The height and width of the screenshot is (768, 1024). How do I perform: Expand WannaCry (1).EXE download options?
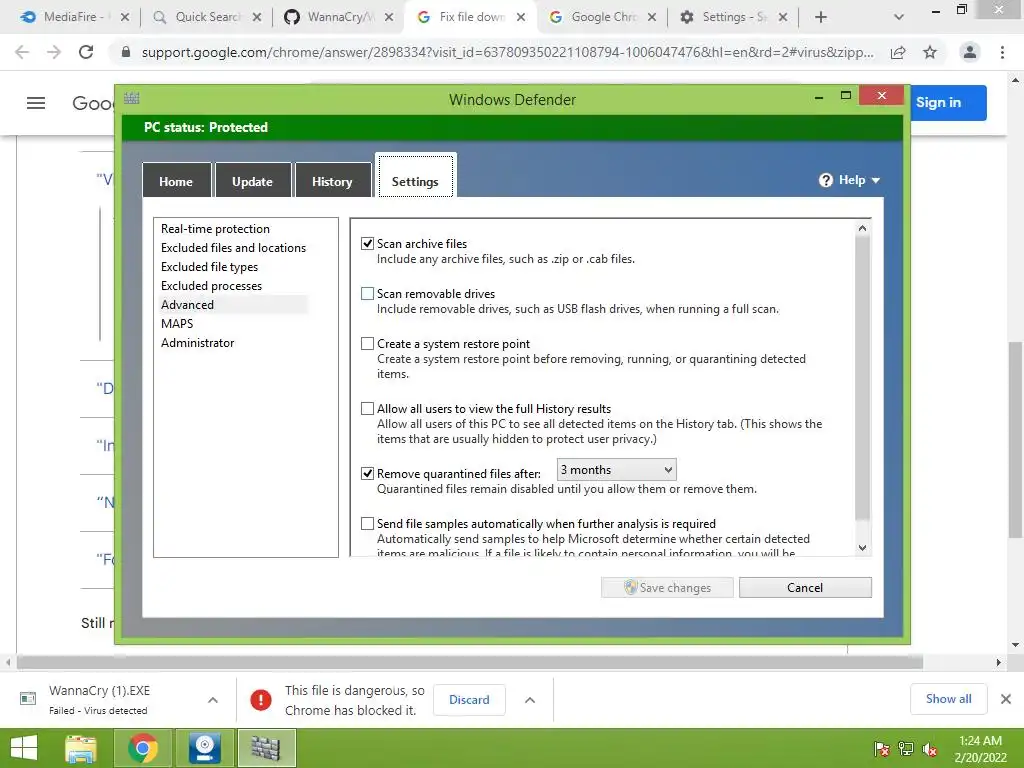[x=213, y=700]
